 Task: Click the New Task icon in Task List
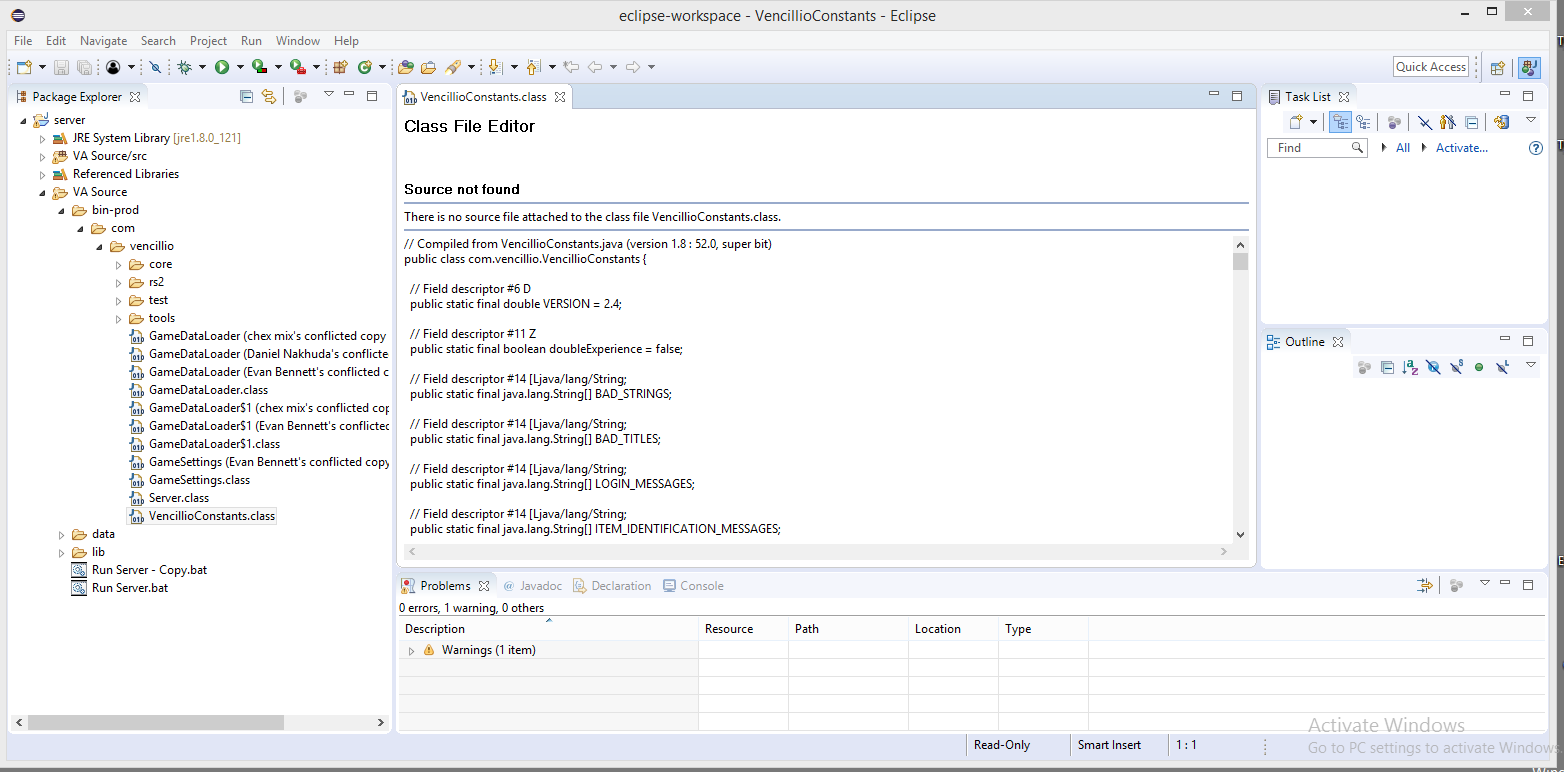1296,122
